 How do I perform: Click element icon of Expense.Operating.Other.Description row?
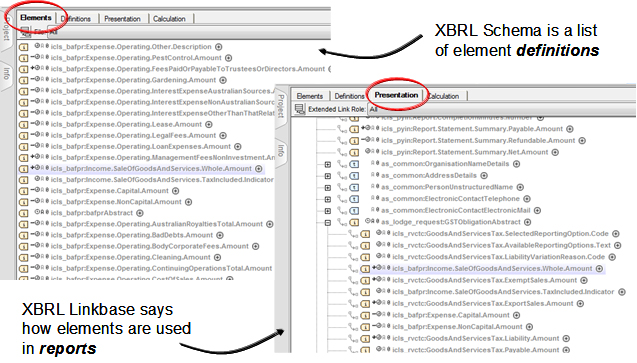point(24,47)
